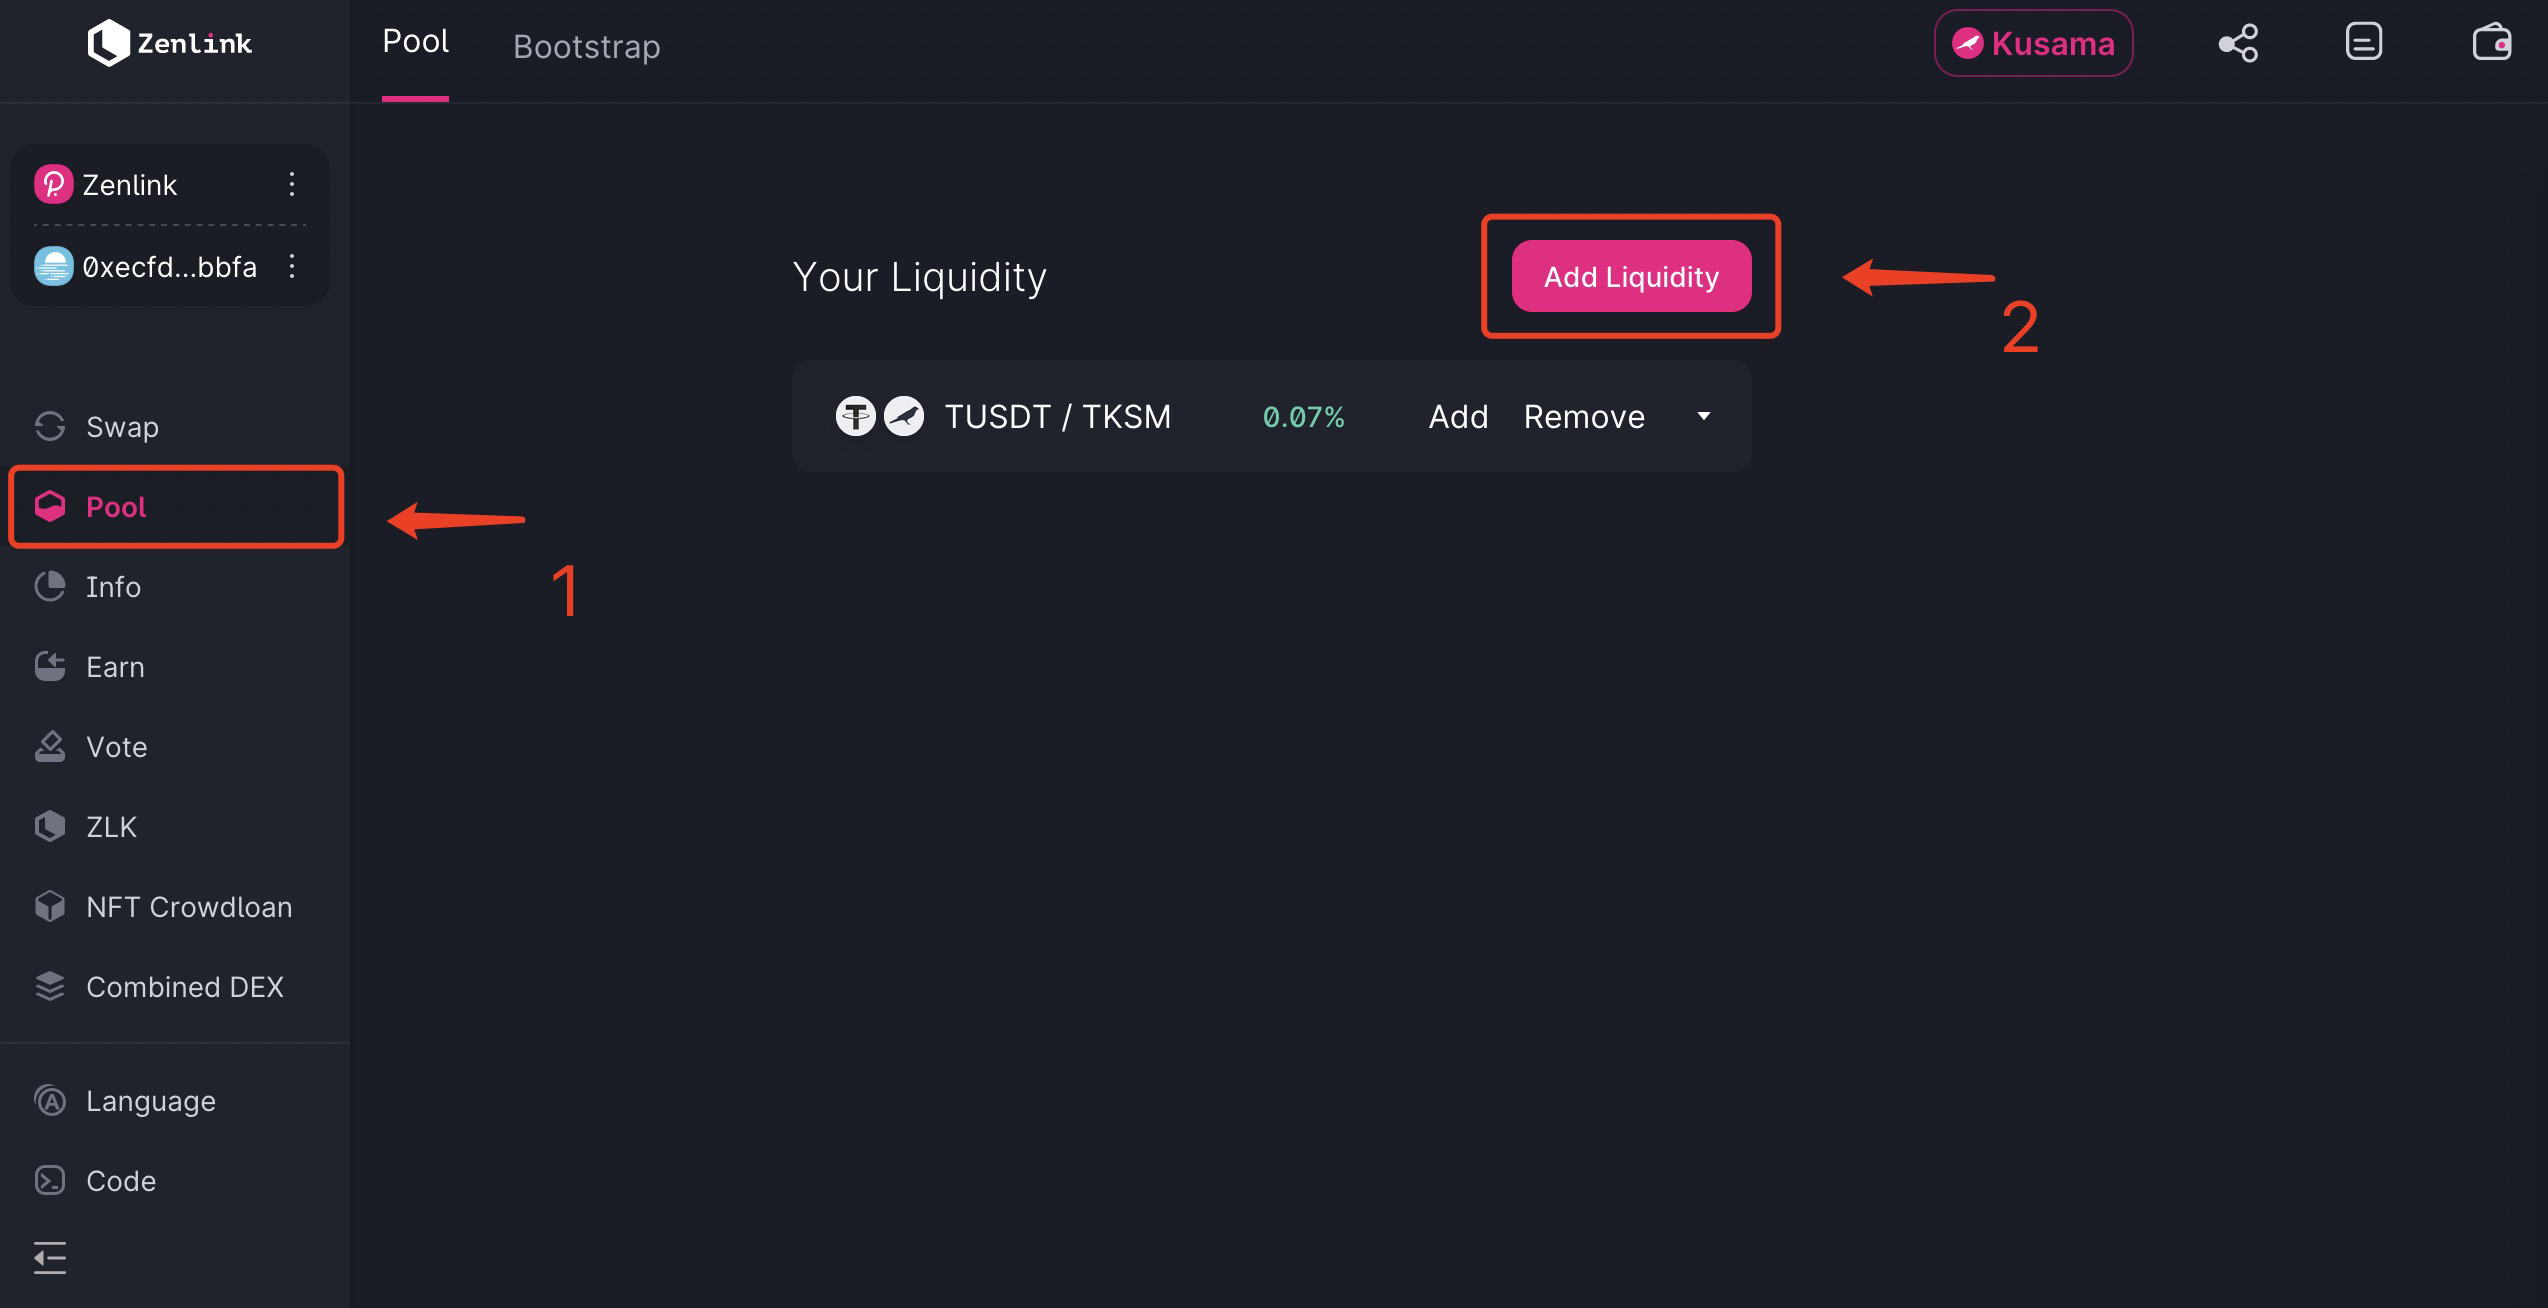This screenshot has height=1308, width=2548.
Task: Click Remove for TUSDT / TKSM
Action: click(x=1584, y=416)
